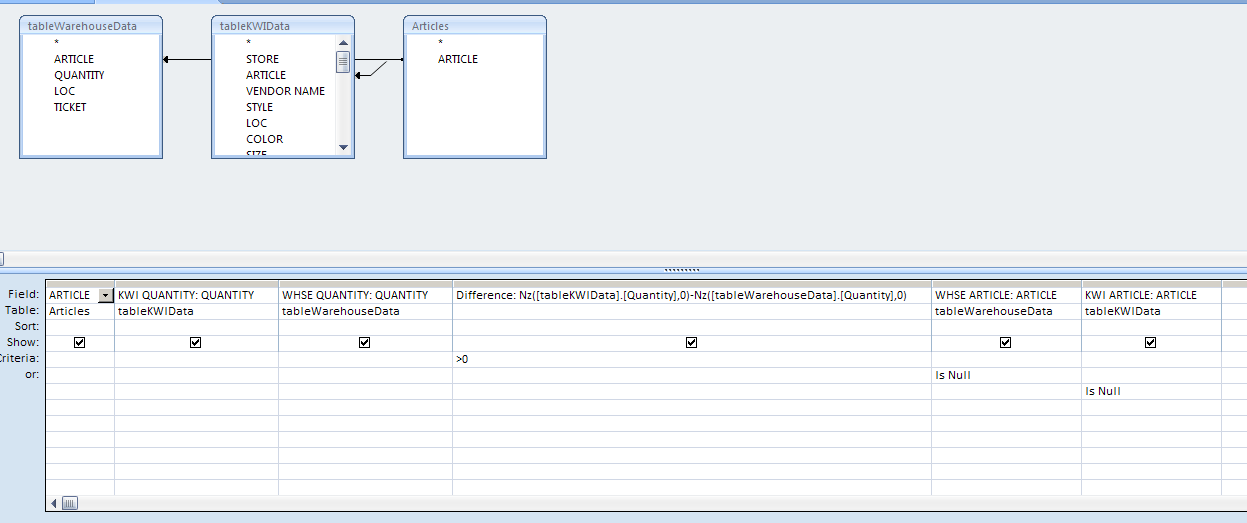Select the tableKWIData table title bar
Screen dimensions: 1247x523
click(283, 26)
